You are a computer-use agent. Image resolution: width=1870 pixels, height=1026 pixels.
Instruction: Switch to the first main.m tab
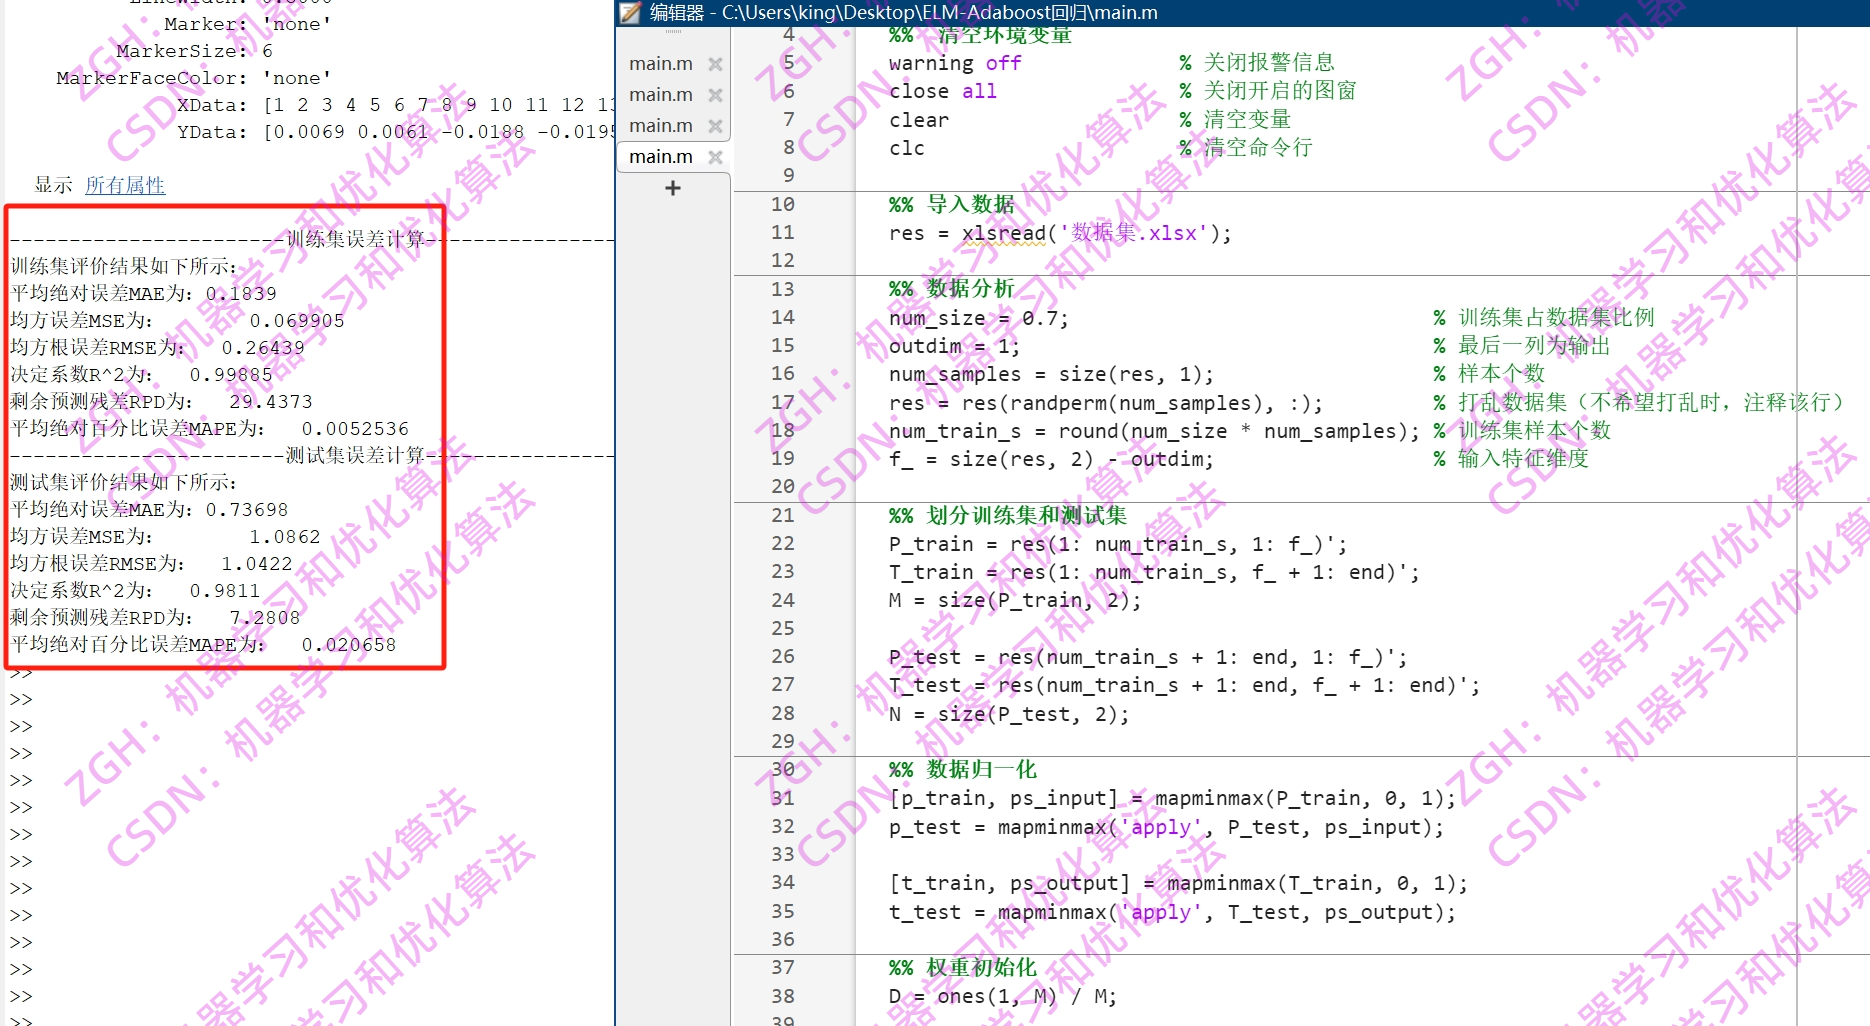click(x=660, y=63)
